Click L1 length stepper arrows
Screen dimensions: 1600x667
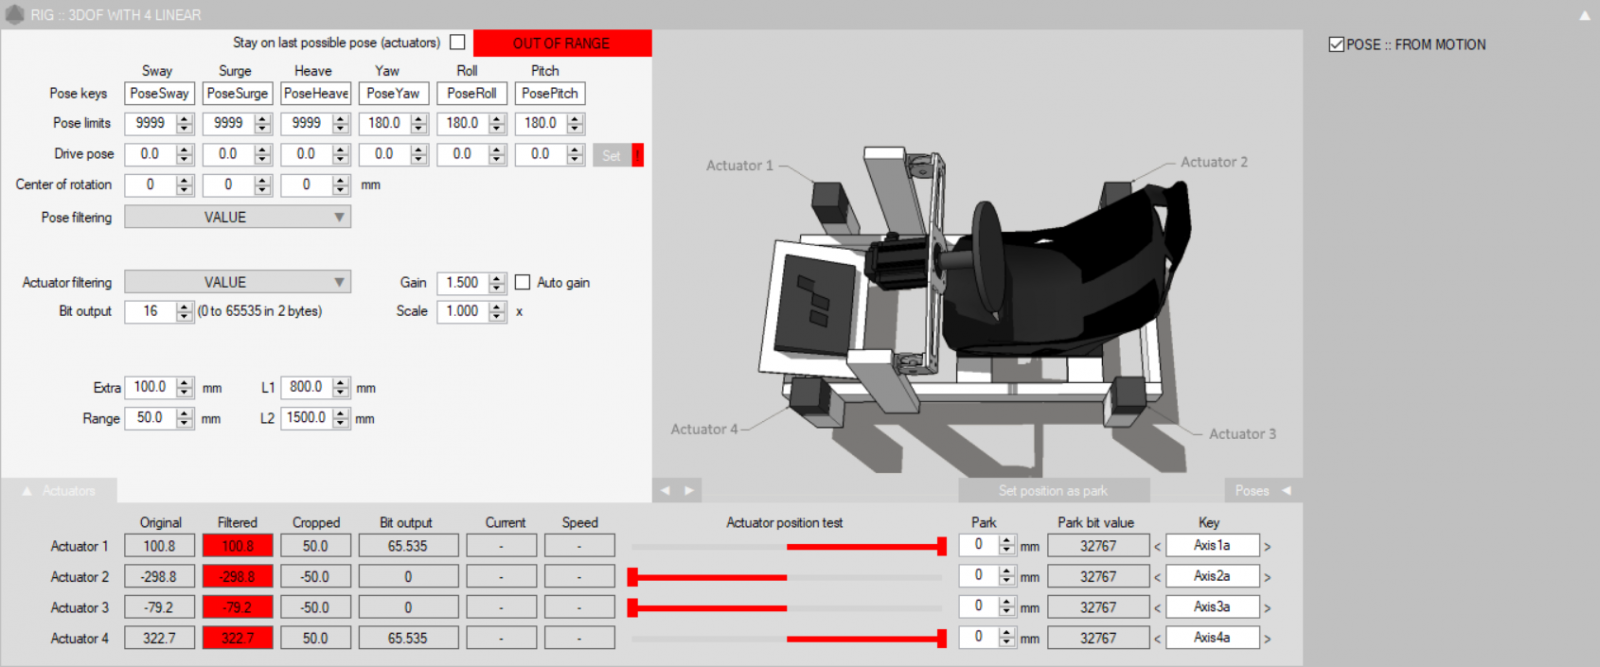tap(340, 387)
